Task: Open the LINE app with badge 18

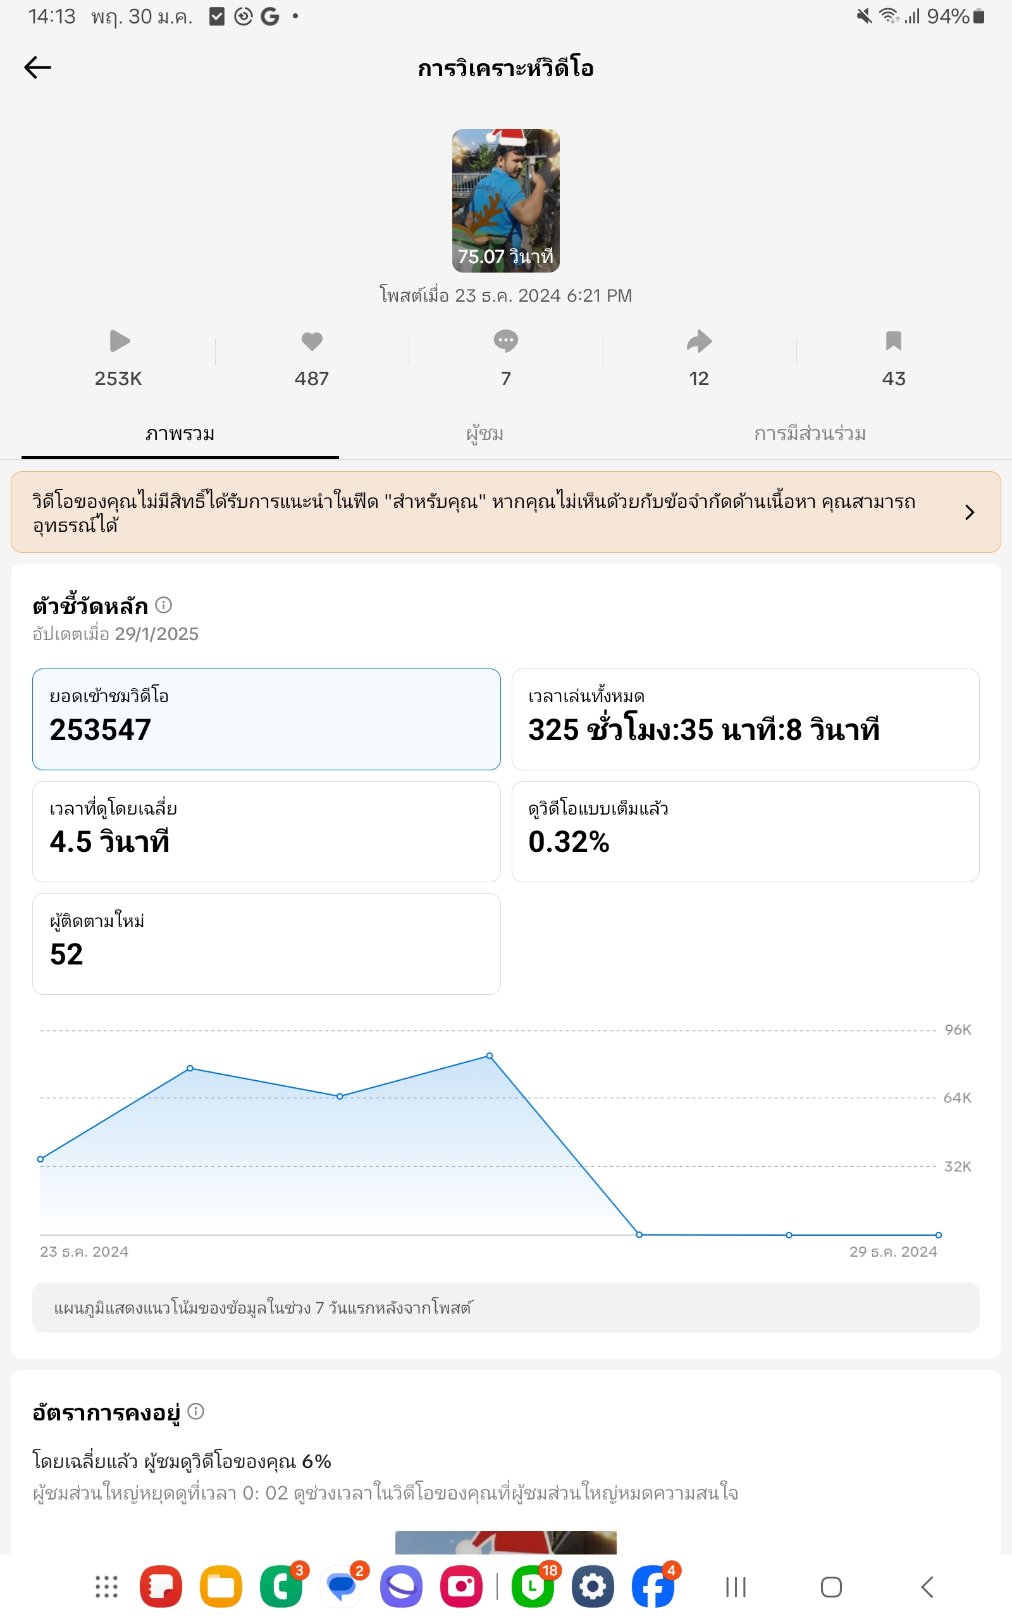Action: 533,1586
